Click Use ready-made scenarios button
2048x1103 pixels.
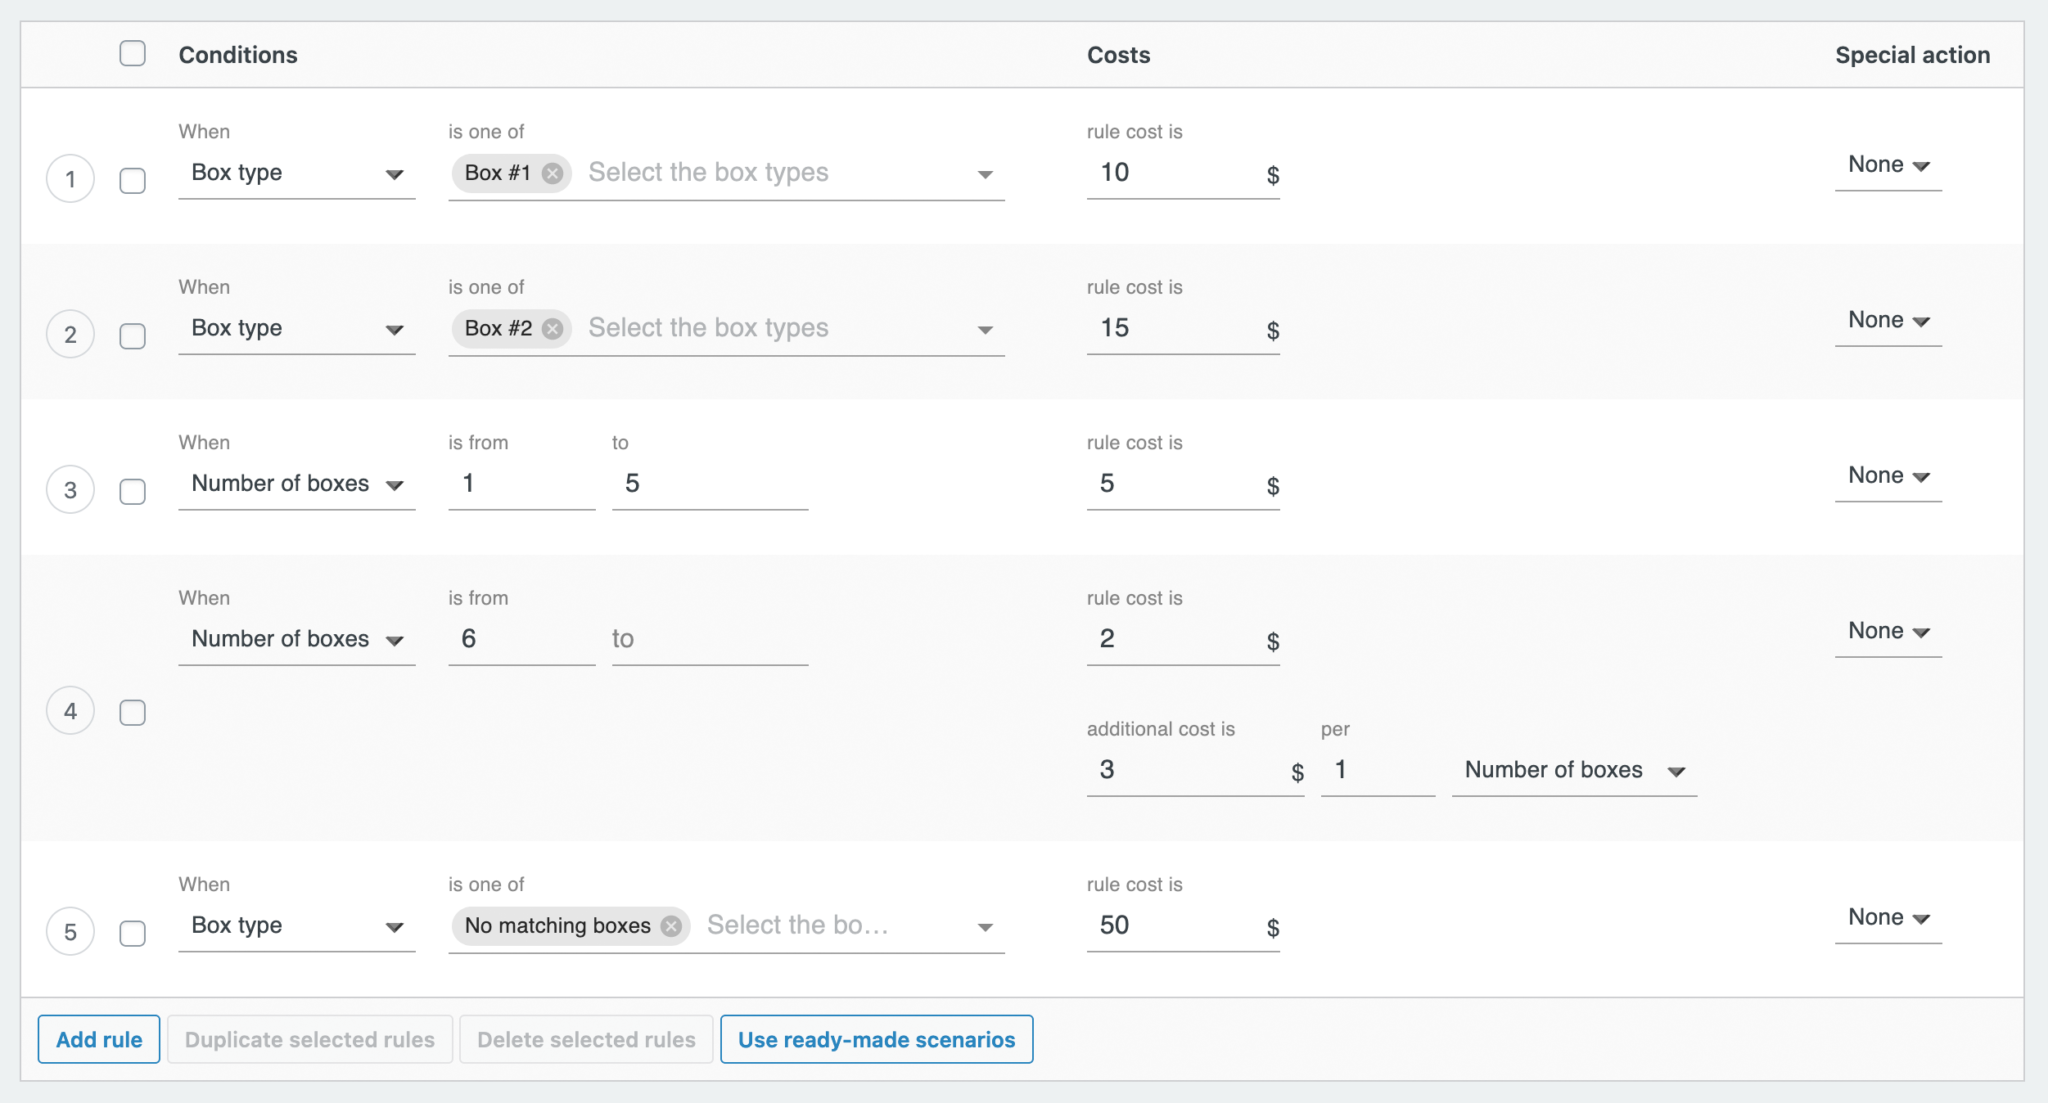coord(876,1039)
